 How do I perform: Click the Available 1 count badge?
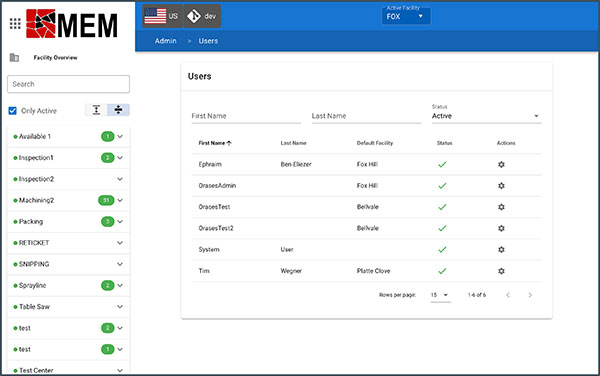(108, 137)
